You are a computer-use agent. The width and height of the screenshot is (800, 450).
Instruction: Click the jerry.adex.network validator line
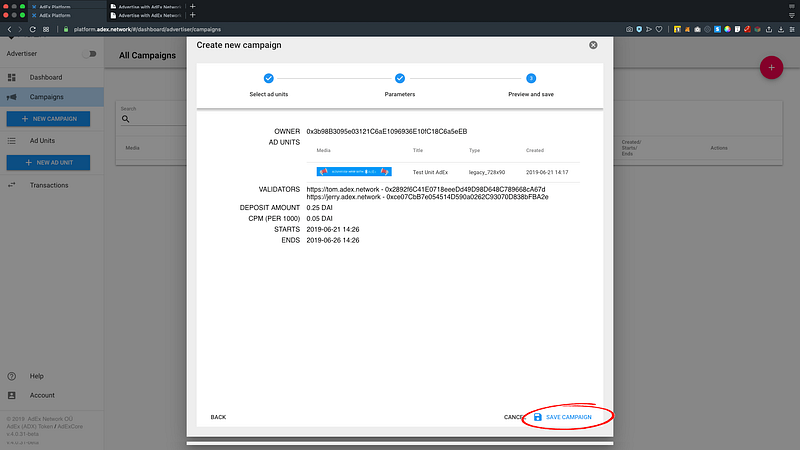click(427, 197)
